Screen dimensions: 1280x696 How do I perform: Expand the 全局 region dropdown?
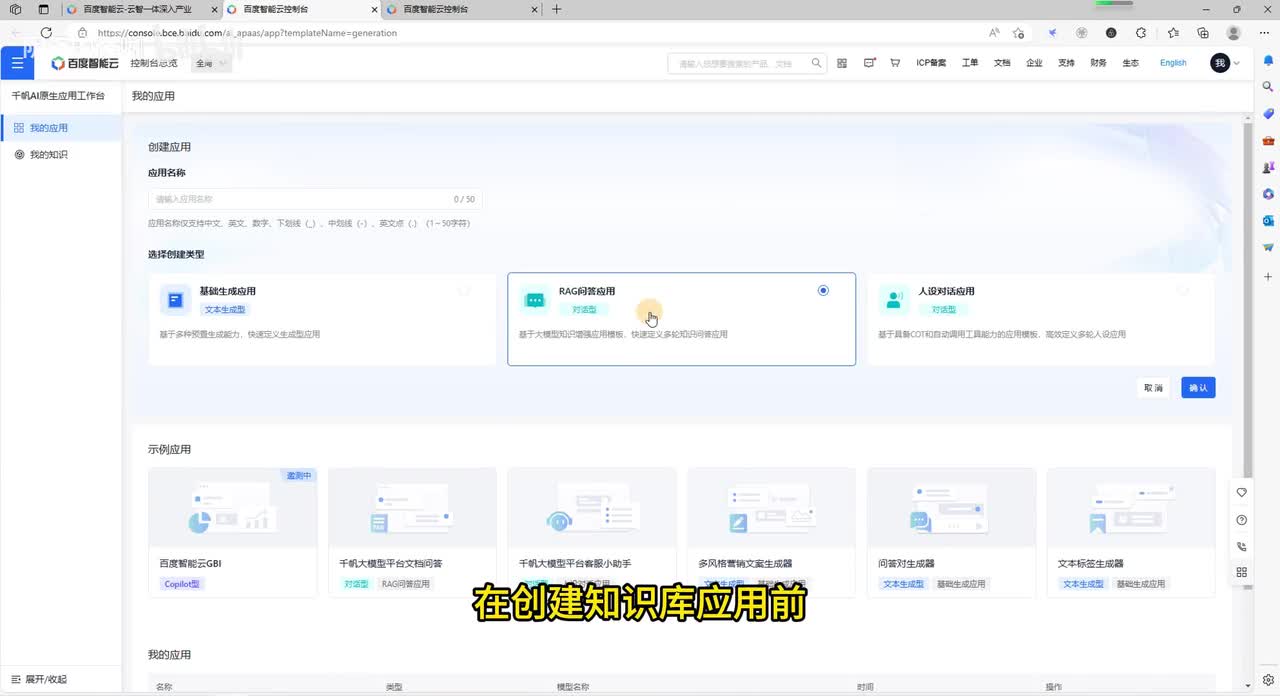click(210, 63)
